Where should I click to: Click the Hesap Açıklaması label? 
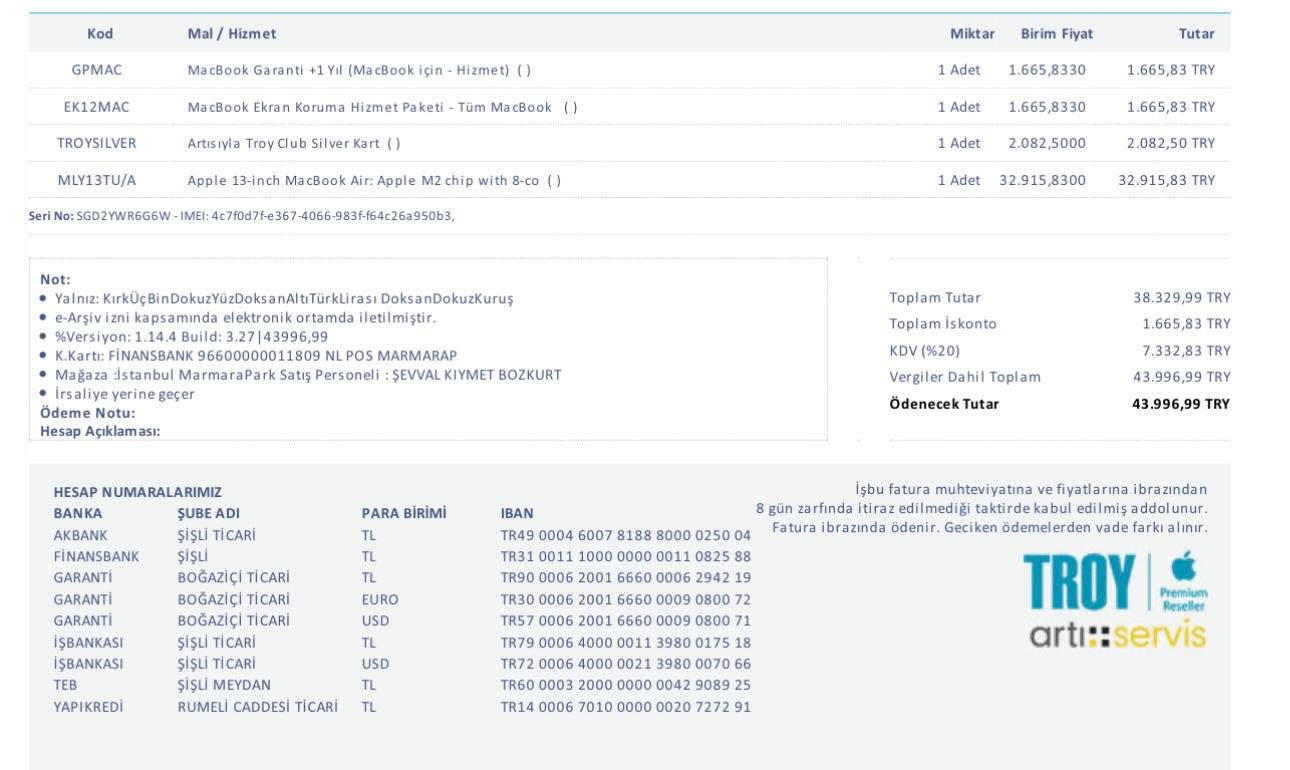tap(100, 431)
